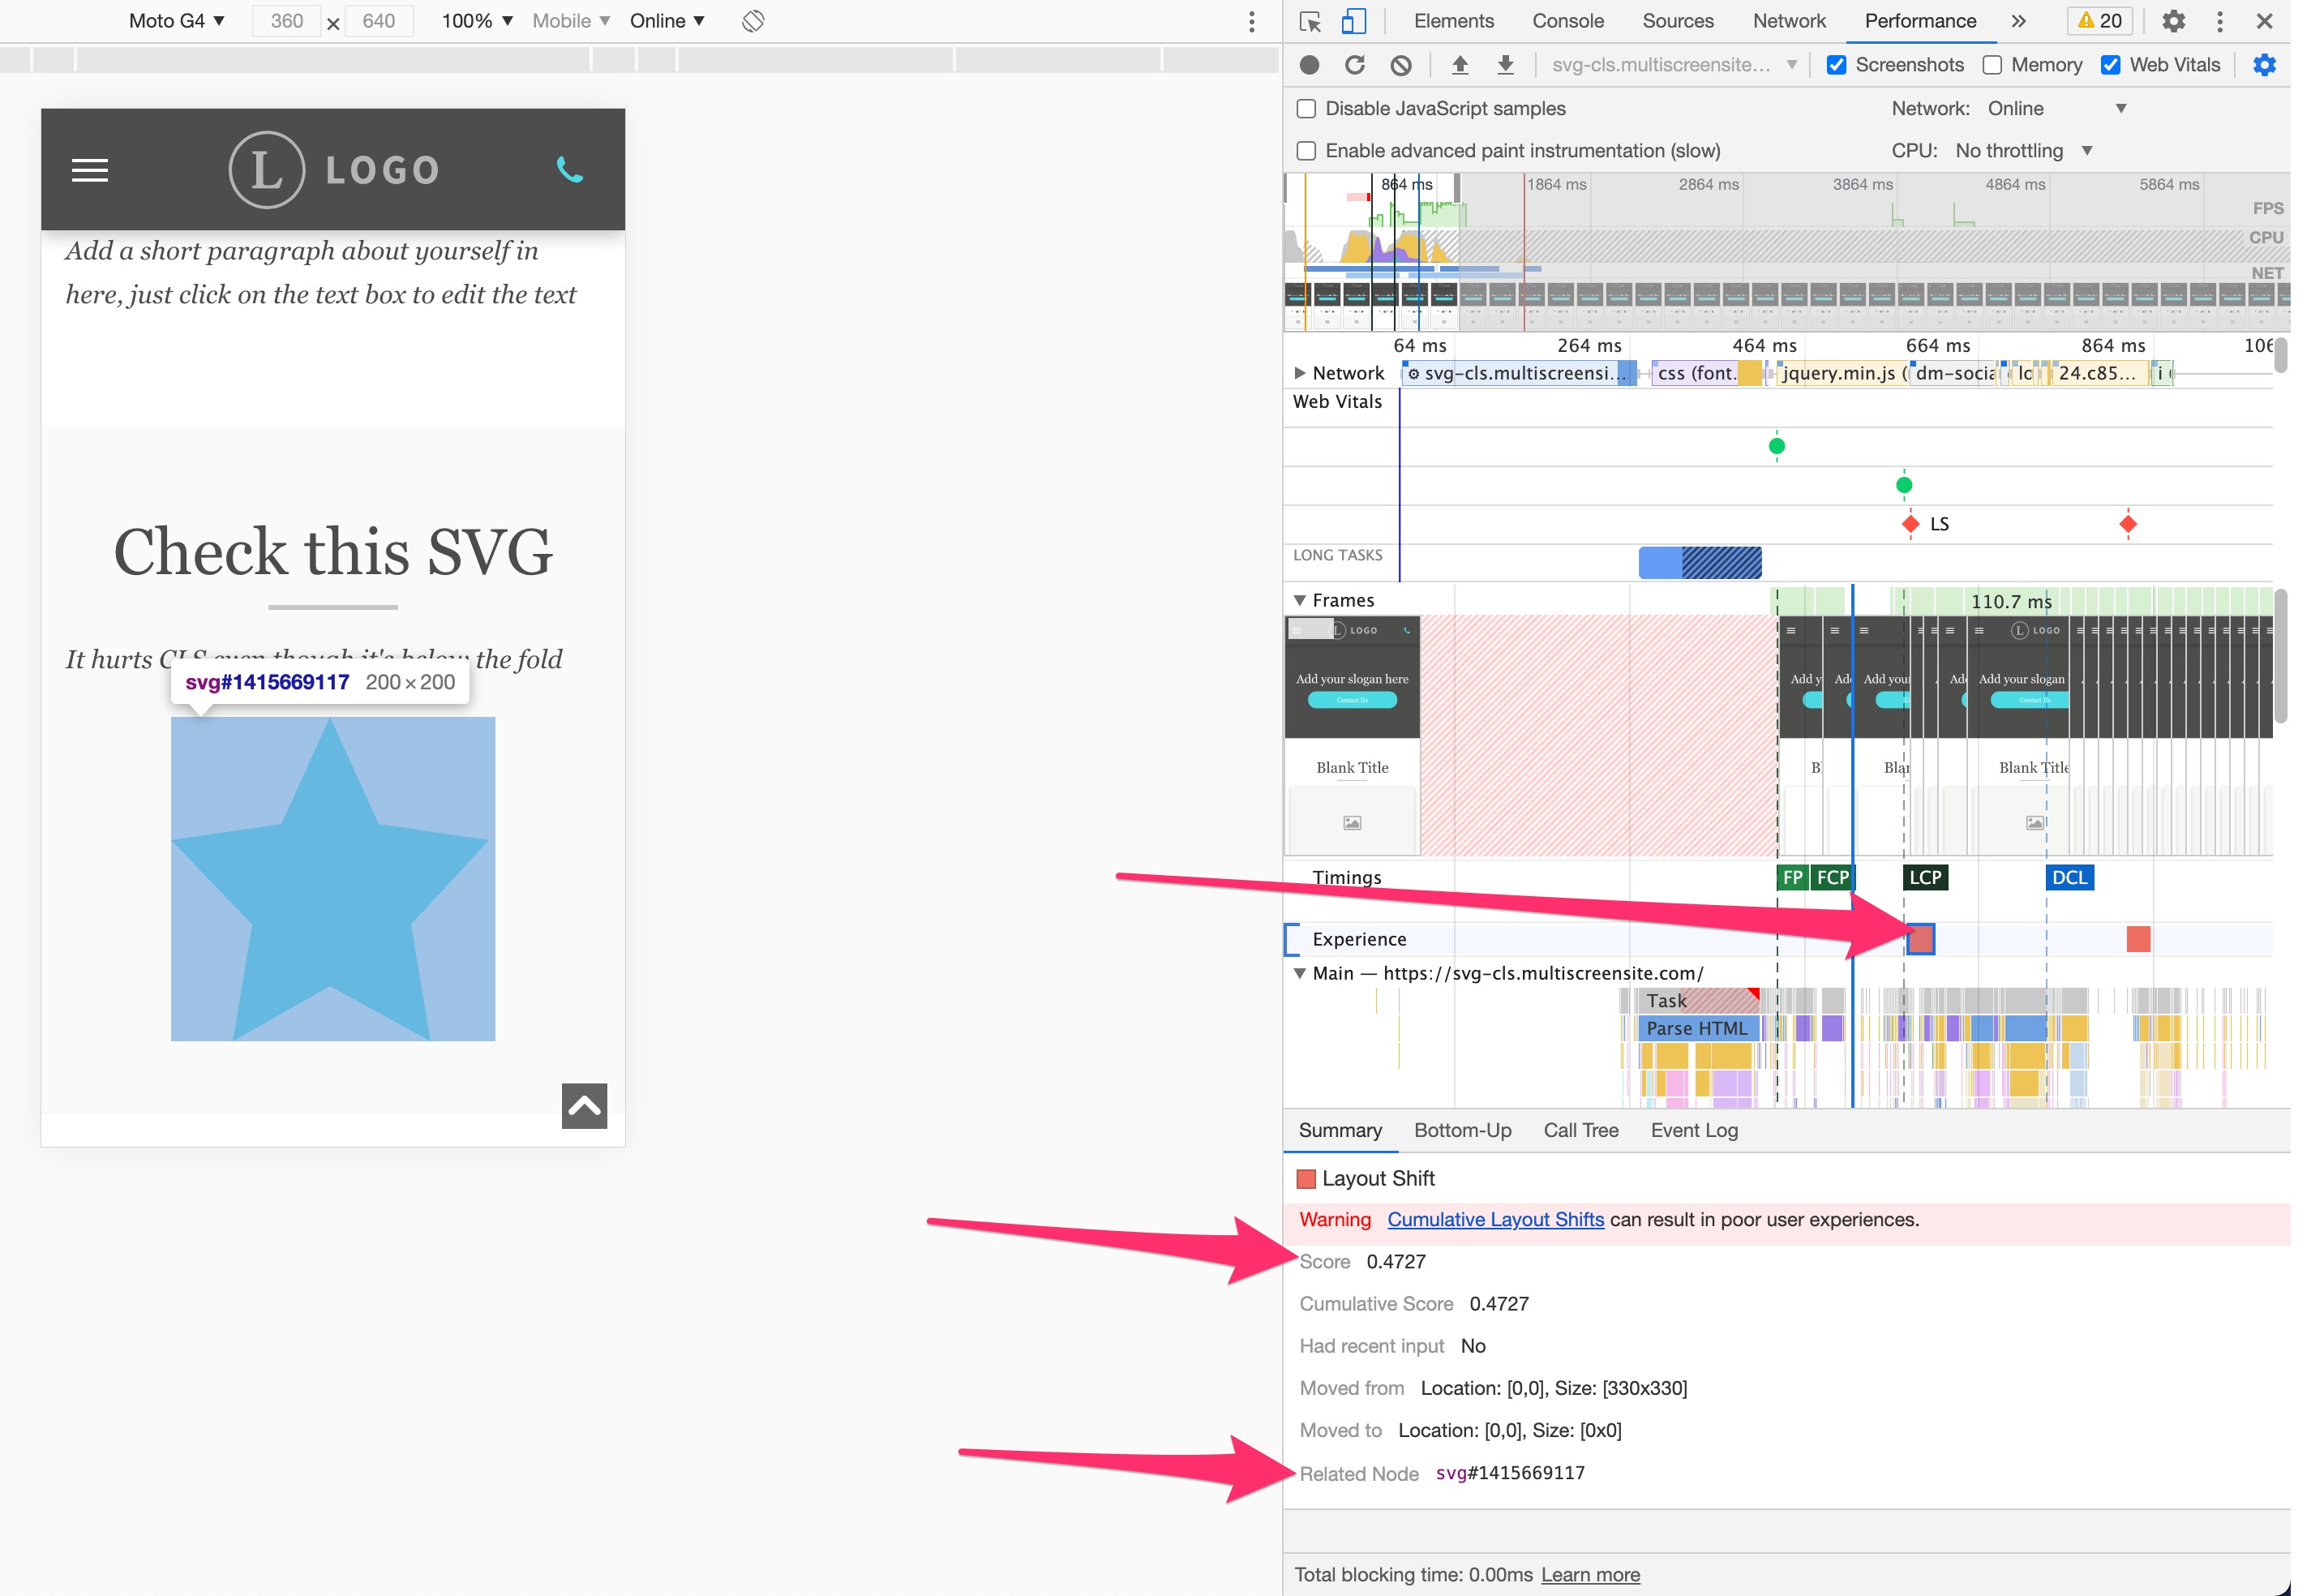The height and width of the screenshot is (1596, 2324).
Task: Open the Bottom-Up tab
Action: click(x=1462, y=1130)
